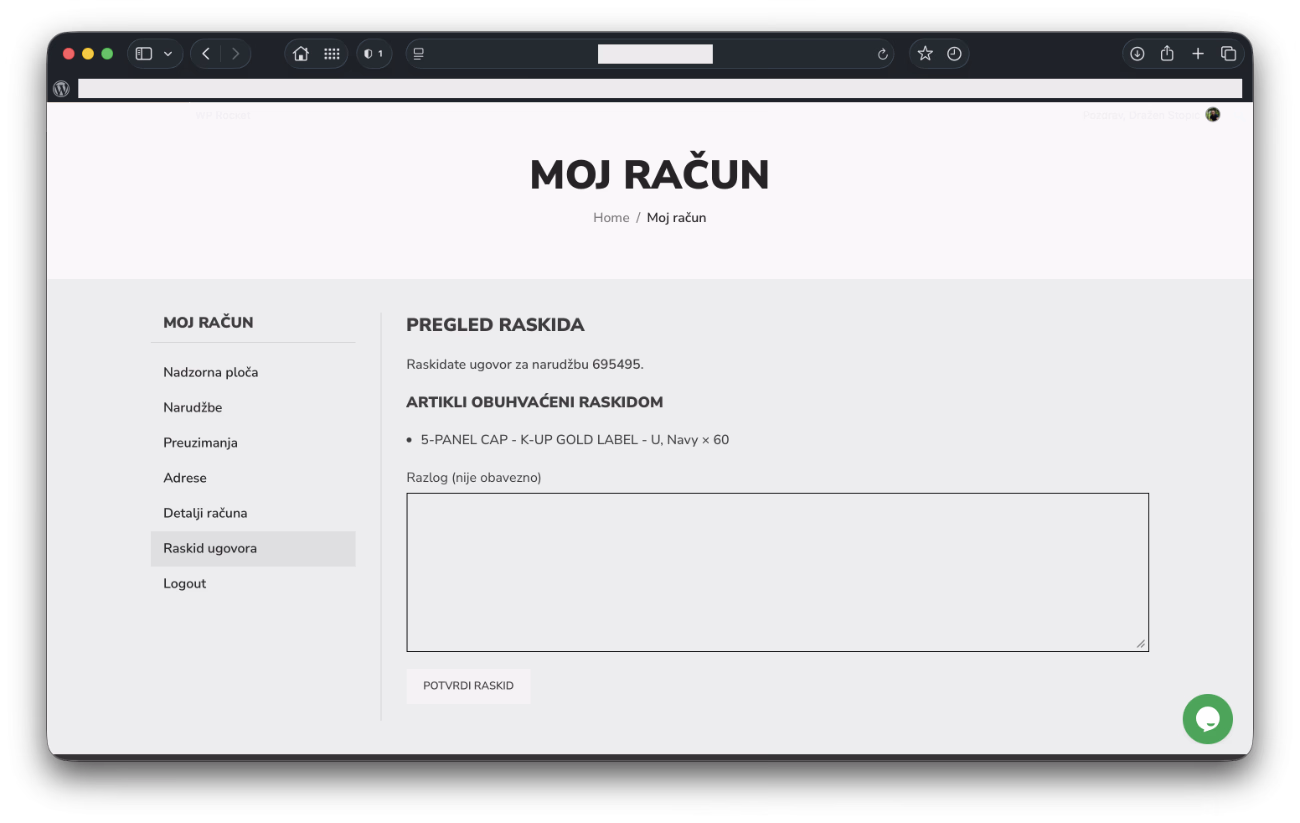This screenshot has height=823, width=1300.
Task: Click the Pregled raskida heading
Action: (495, 325)
